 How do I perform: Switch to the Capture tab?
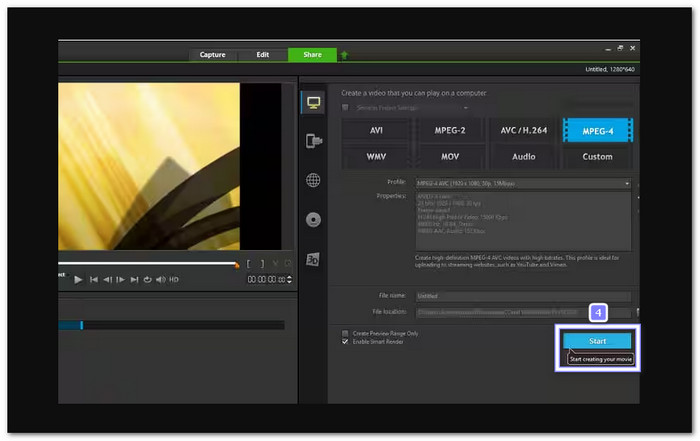212,55
